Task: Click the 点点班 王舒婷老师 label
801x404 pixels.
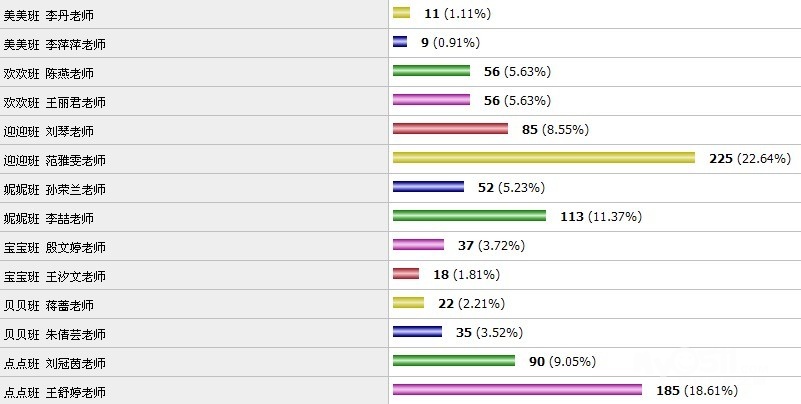Action: (x=55, y=393)
